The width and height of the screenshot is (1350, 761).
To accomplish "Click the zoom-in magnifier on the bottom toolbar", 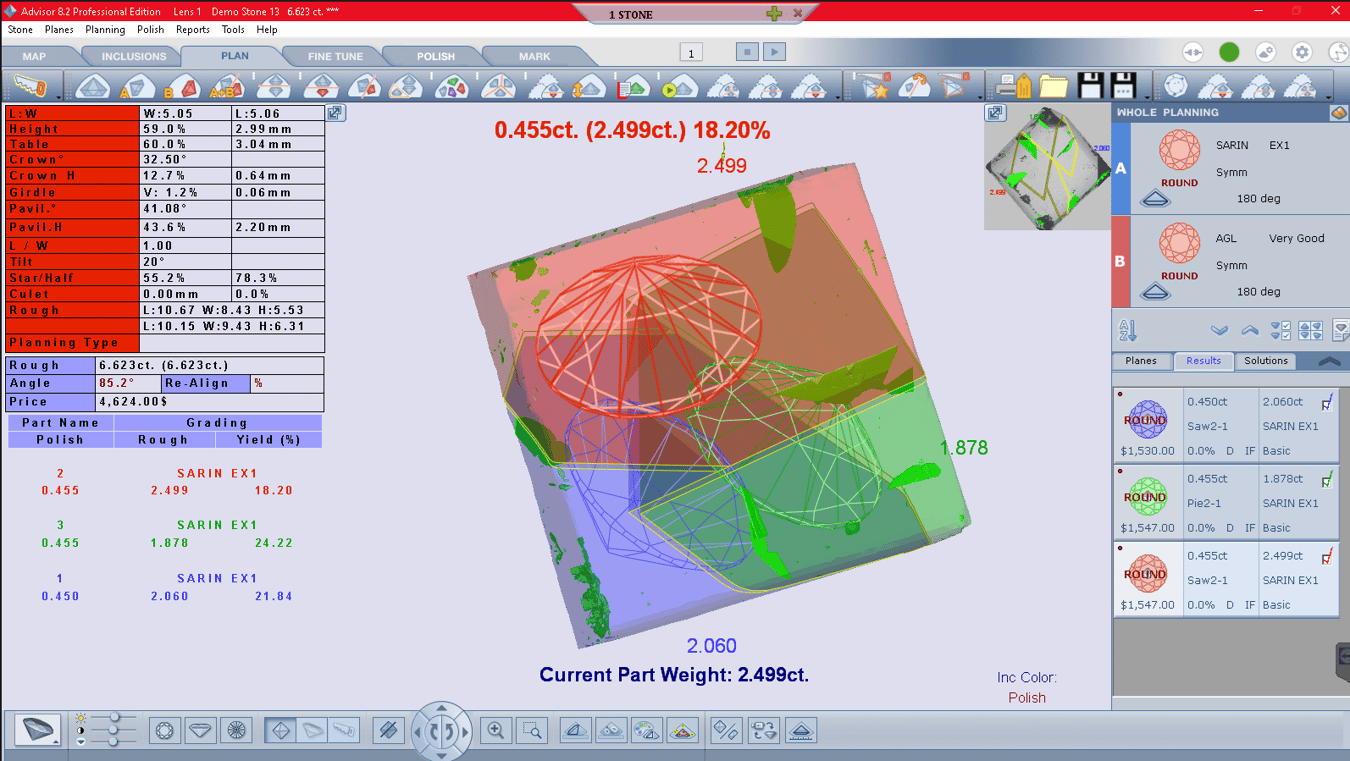I will click(x=496, y=730).
